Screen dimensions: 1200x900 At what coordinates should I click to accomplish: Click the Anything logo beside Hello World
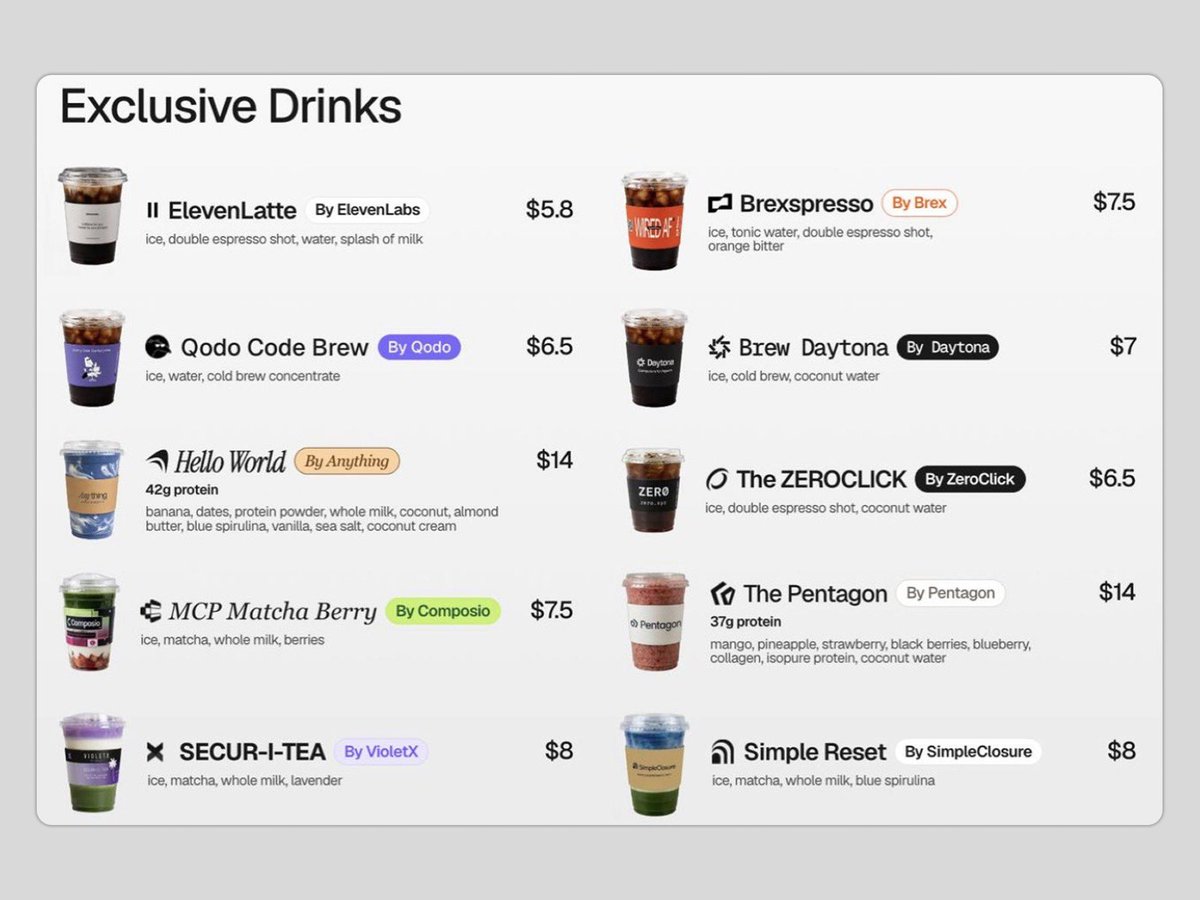(157, 461)
